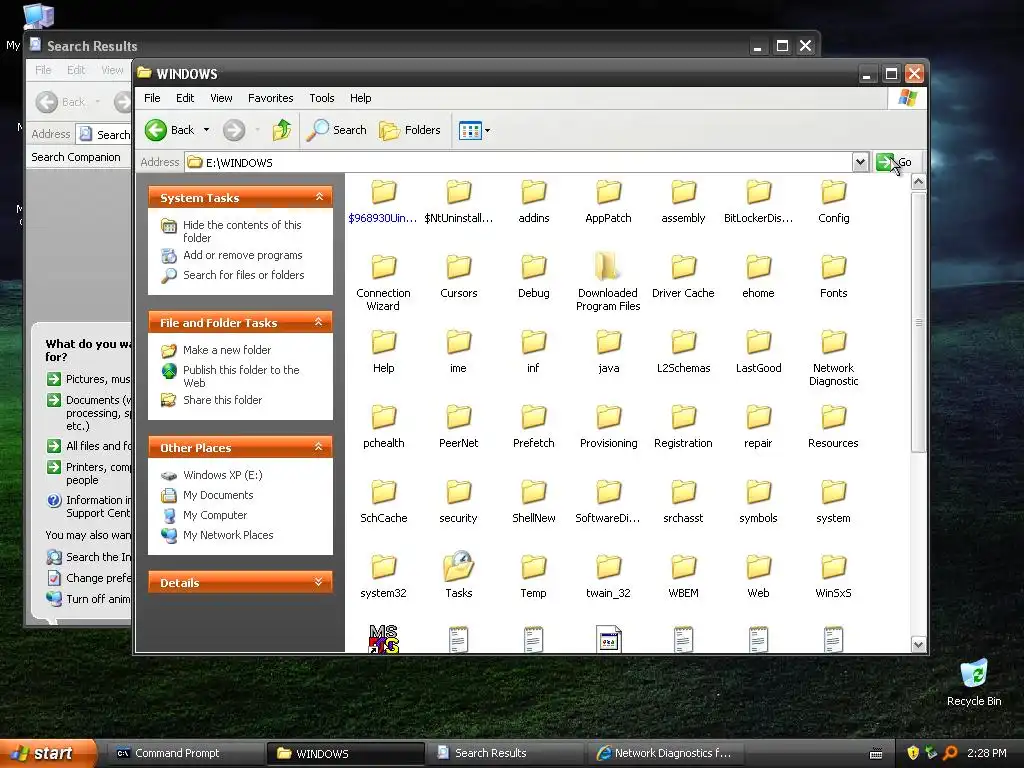Select the security folder icon
The image size is (1024, 768).
458,492
